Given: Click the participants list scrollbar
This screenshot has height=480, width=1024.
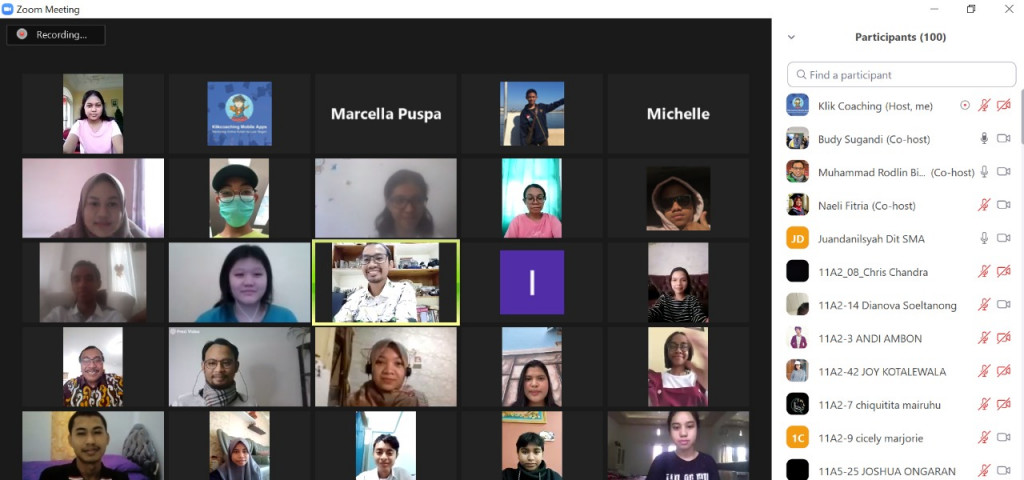Looking at the screenshot, I should (x=1021, y=118).
